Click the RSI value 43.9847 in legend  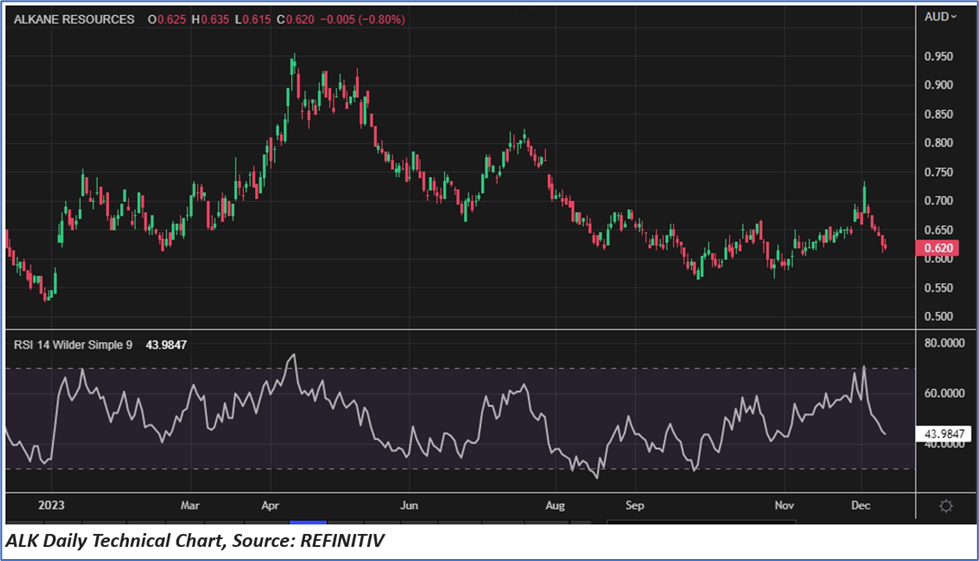166,344
